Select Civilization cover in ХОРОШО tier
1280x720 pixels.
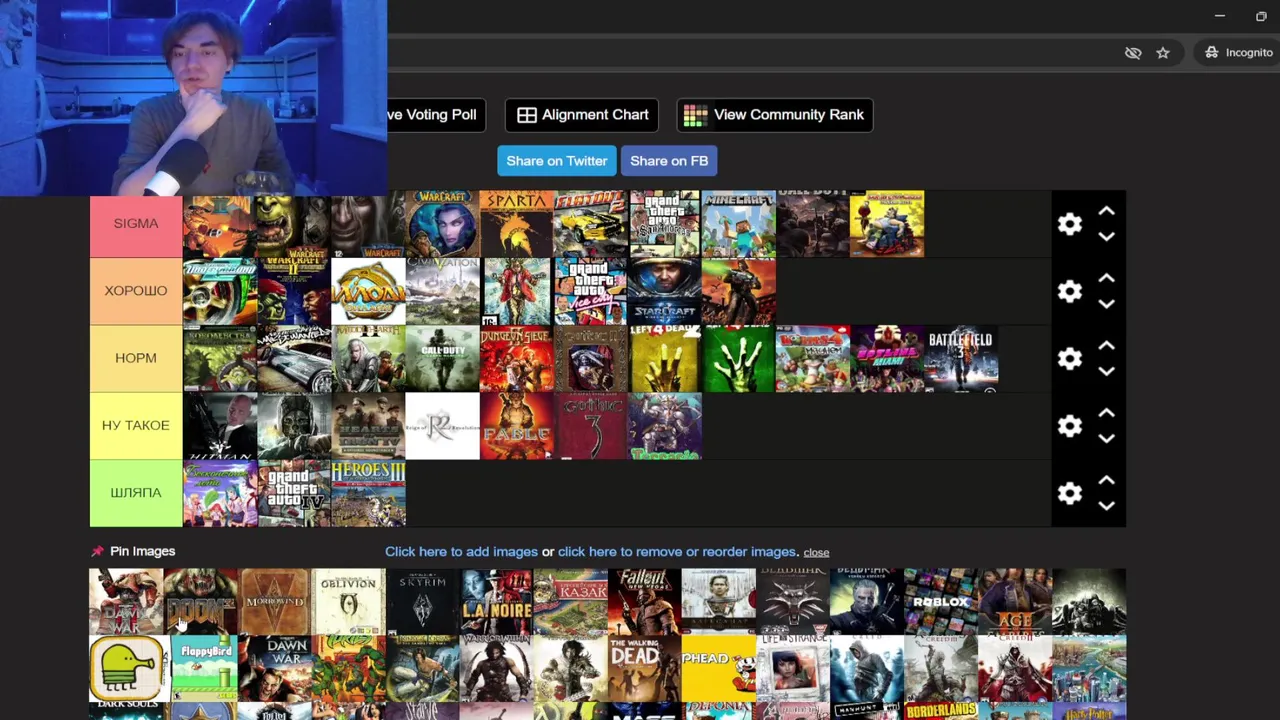(x=443, y=291)
